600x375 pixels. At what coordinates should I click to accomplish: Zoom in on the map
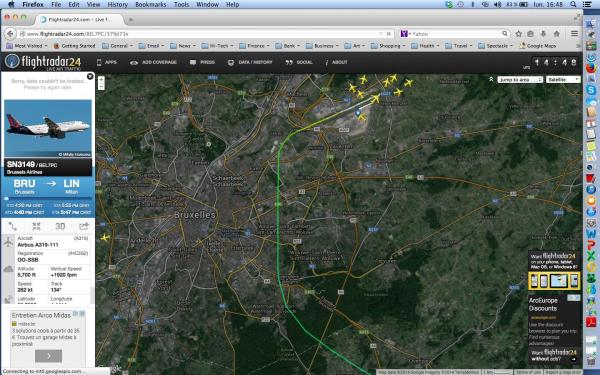[101, 80]
